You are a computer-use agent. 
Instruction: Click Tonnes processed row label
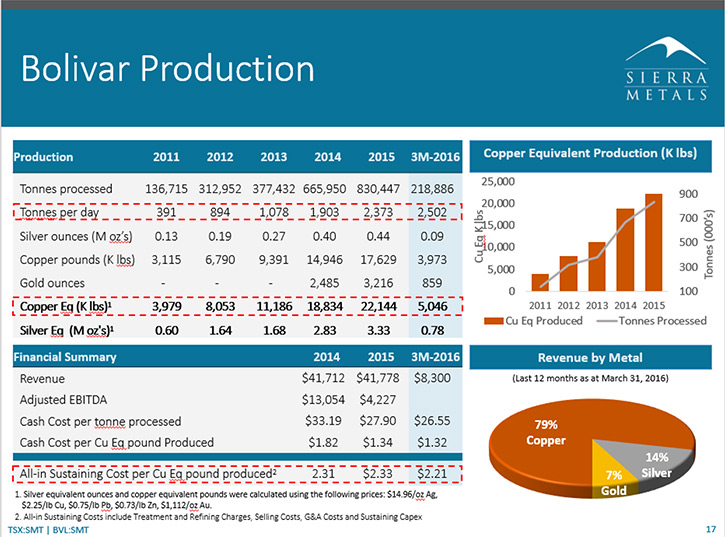coord(66,189)
